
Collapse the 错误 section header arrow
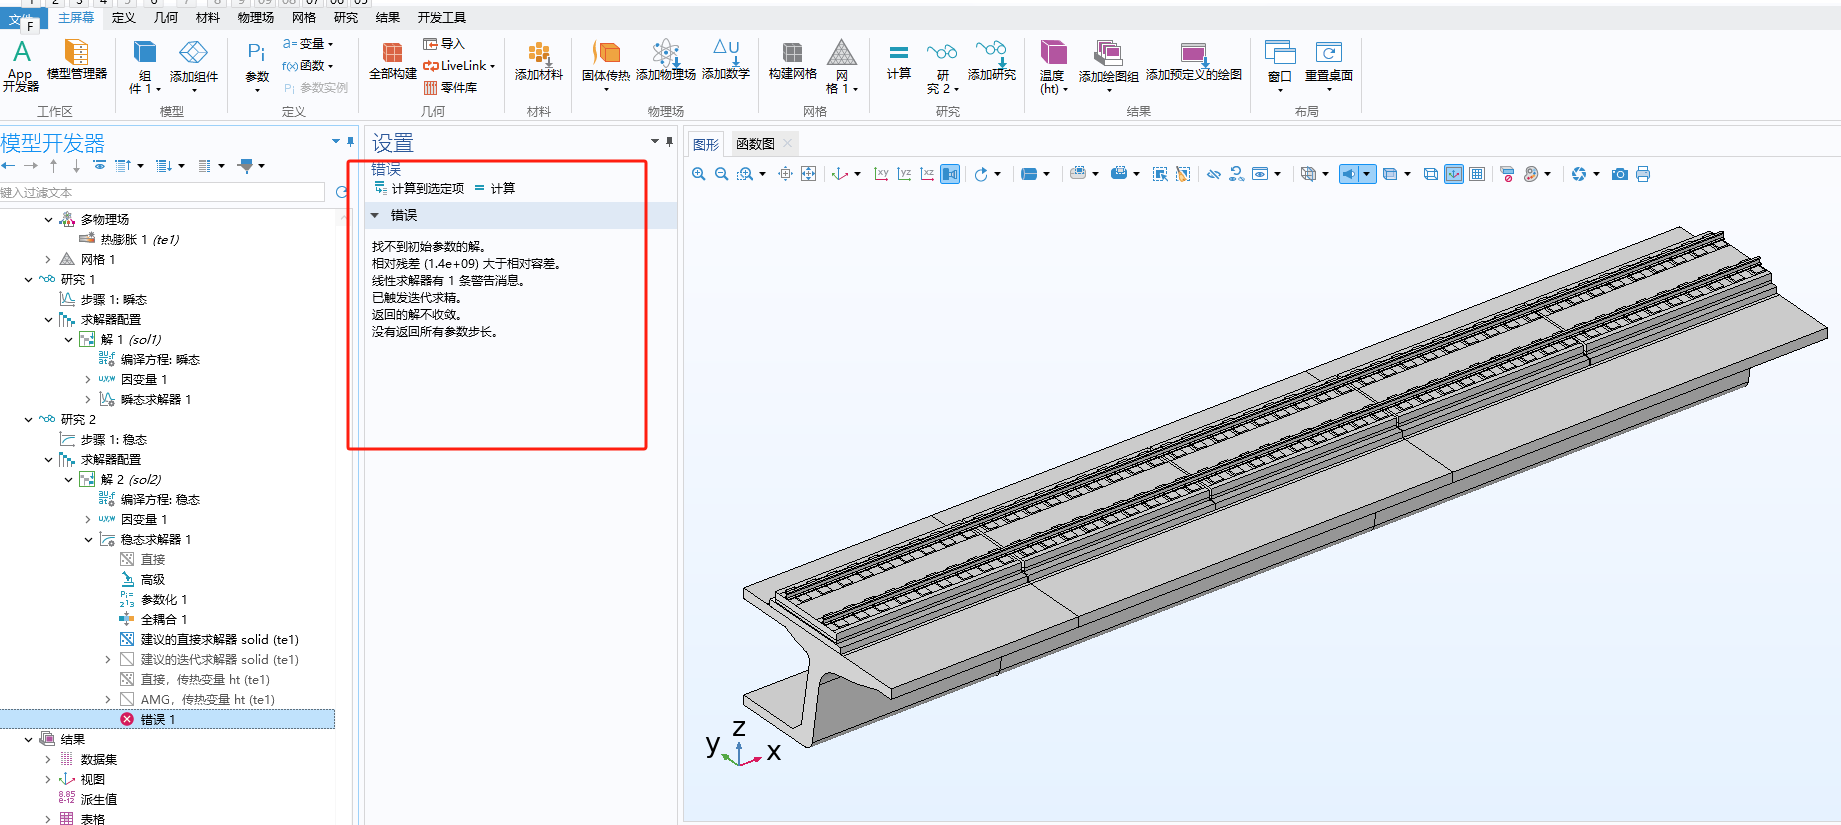point(375,215)
